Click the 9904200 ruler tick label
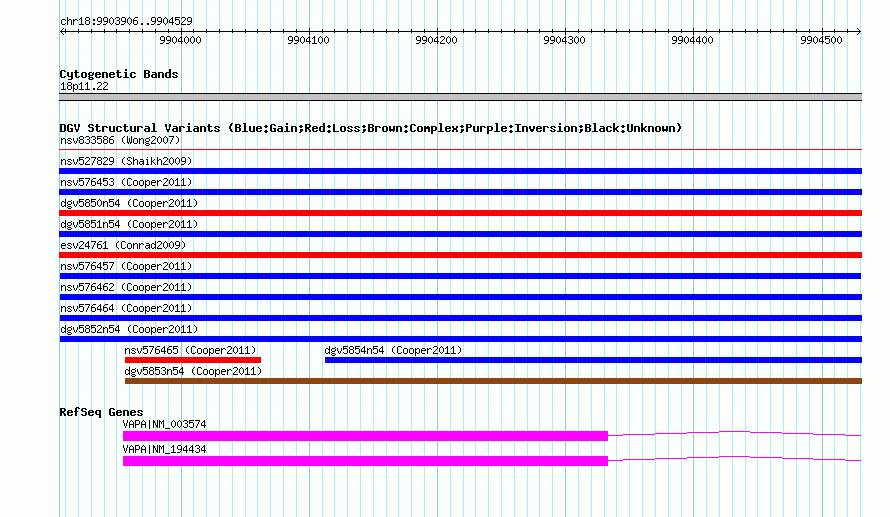Screen dimensions: 890x517 pyautogui.click(x=436, y=40)
